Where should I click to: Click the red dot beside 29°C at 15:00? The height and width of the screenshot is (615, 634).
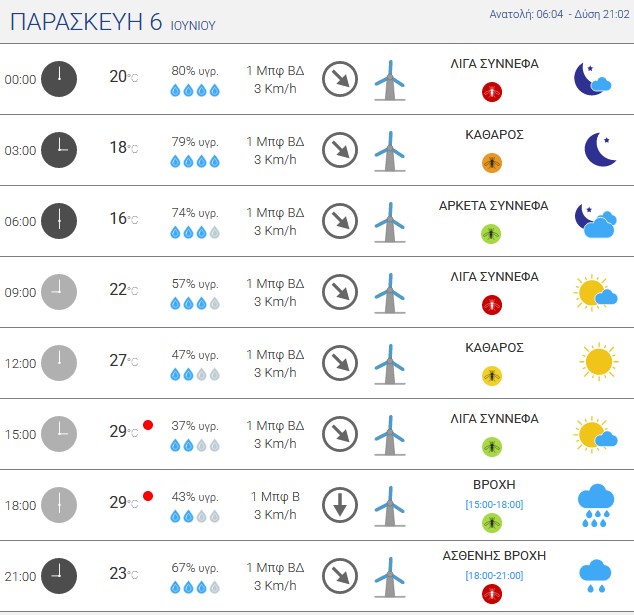click(x=148, y=425)
